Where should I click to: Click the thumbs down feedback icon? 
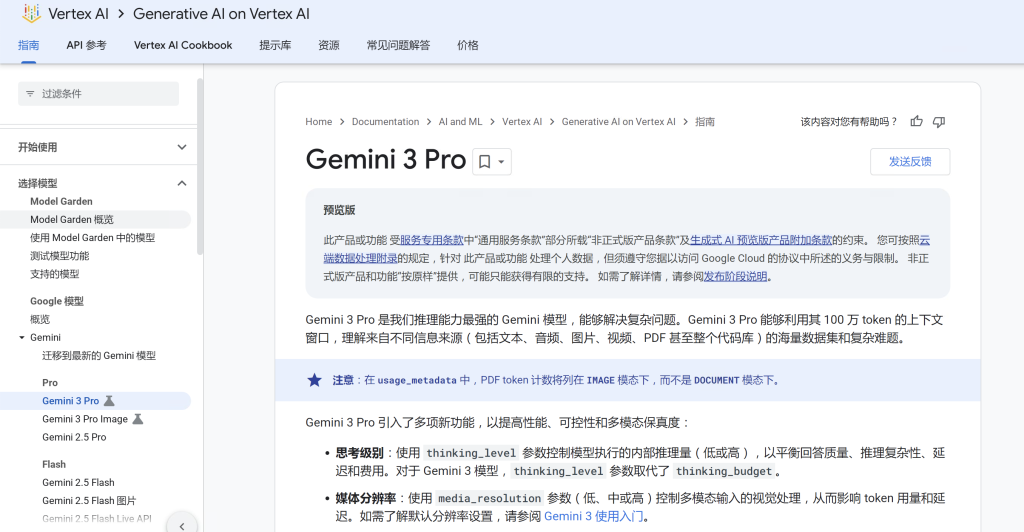tap(939, 121)
